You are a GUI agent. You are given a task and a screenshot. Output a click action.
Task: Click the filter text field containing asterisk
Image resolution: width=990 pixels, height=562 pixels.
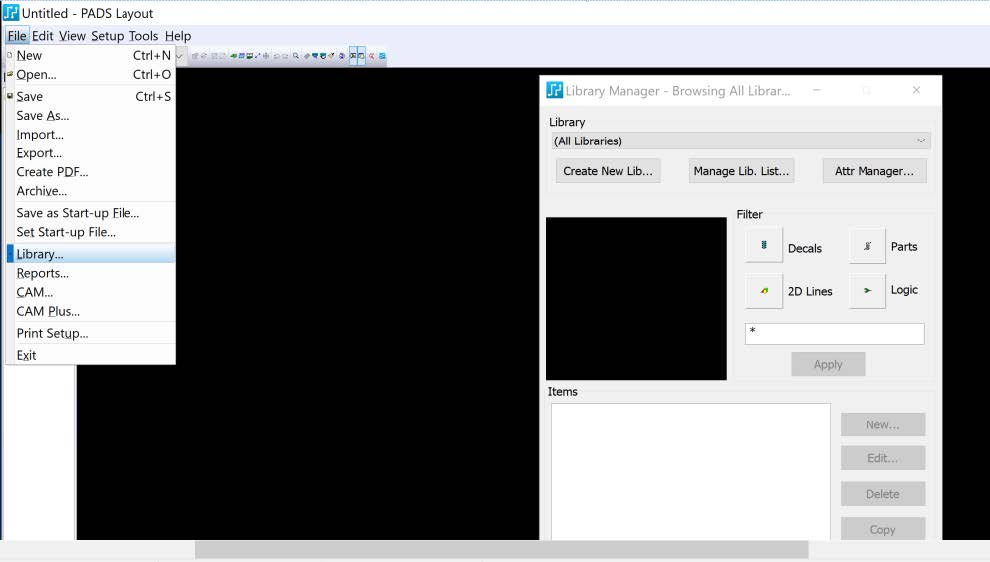pos(835,333)
